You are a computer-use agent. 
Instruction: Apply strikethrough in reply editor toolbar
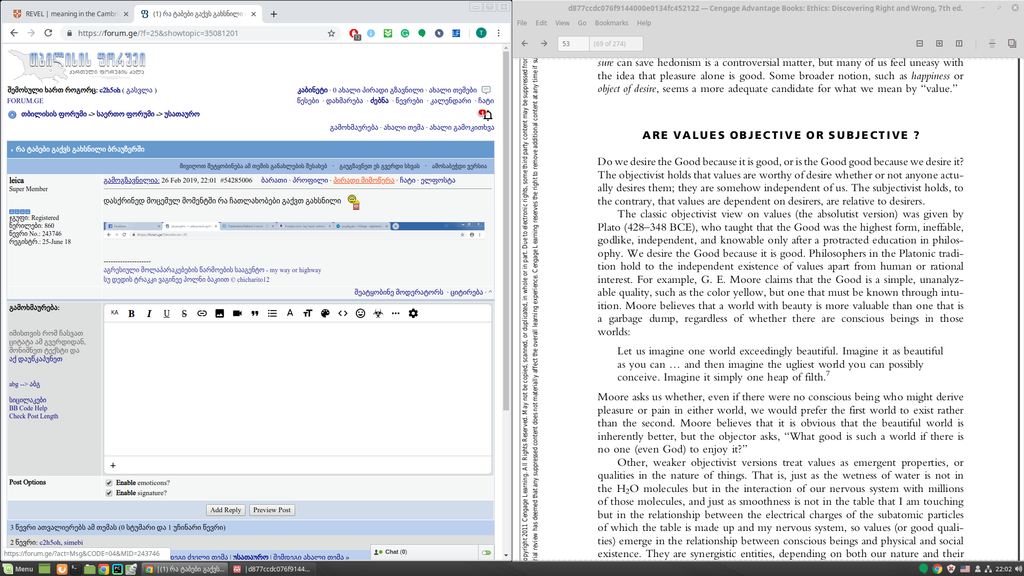[184, 313]
